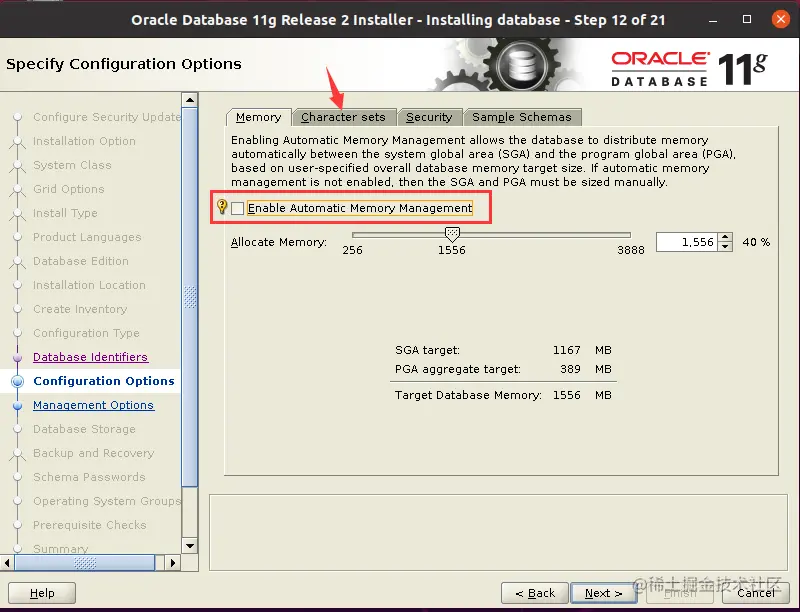Click the allocate memory value field 1,556
The image size is (800, 612).
coord(687,242)
